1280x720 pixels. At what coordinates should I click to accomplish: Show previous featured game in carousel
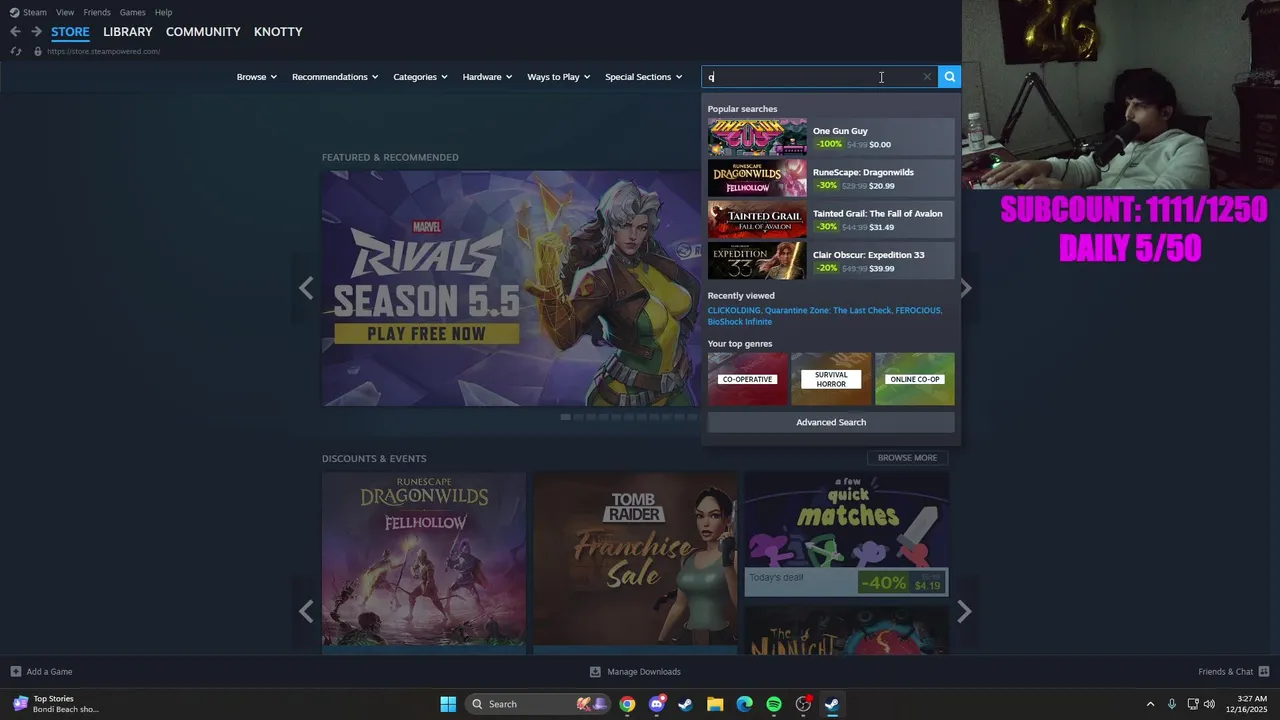tap(306, 288)
